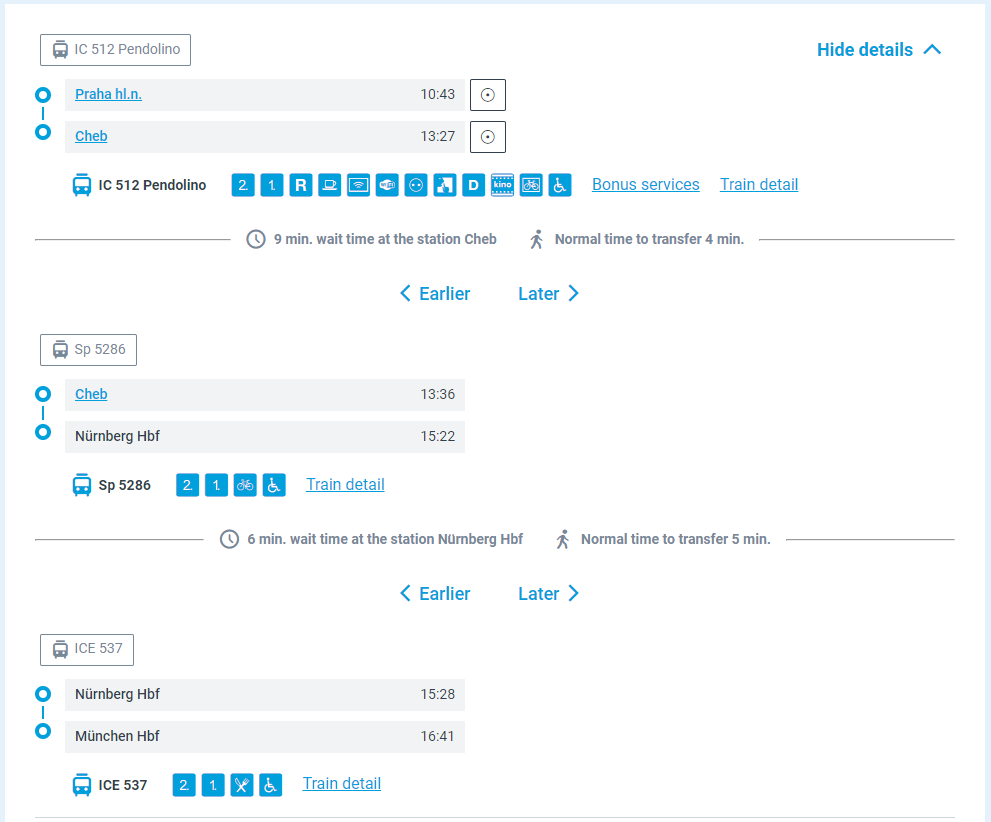This screenshot has width=991, height=822.
Task: Click the restaurant car icon for ICE 537
Action: click(x=241, y=785)
